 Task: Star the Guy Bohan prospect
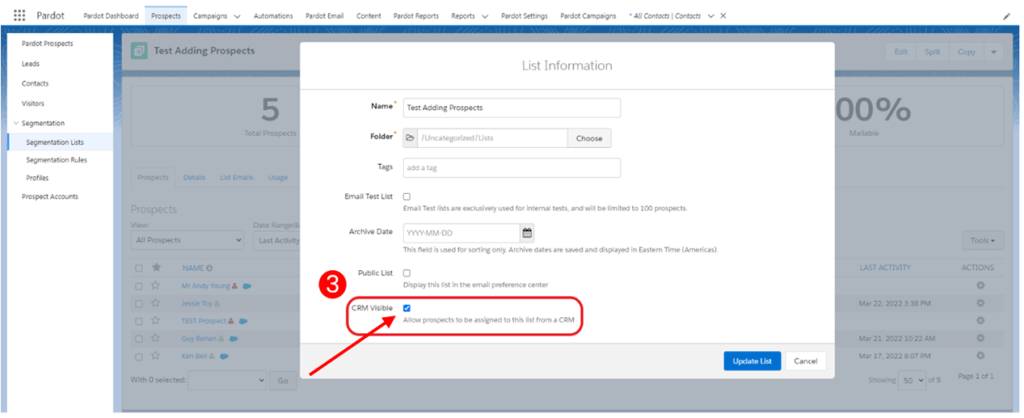155,338
